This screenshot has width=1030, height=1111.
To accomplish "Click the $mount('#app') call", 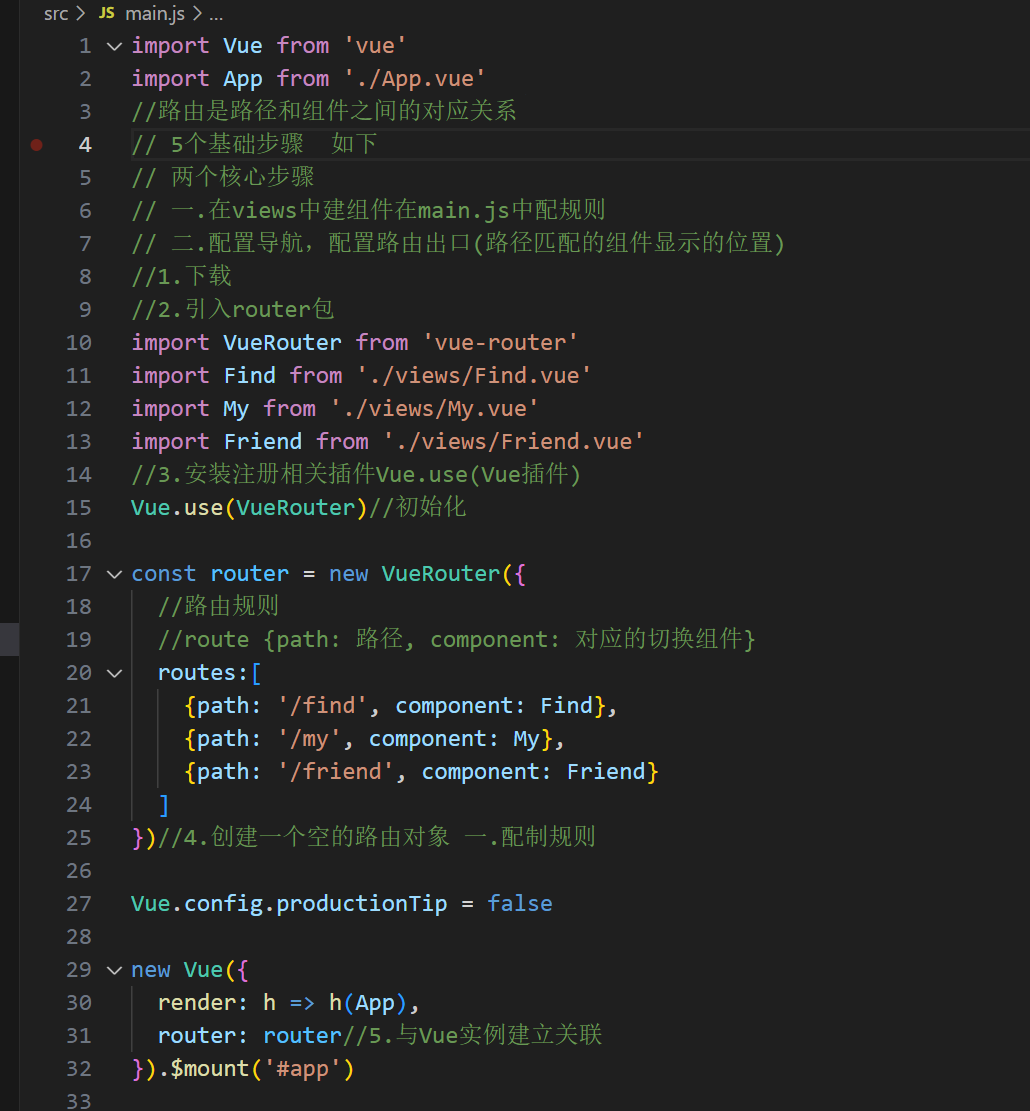I will coord(262,1069).
